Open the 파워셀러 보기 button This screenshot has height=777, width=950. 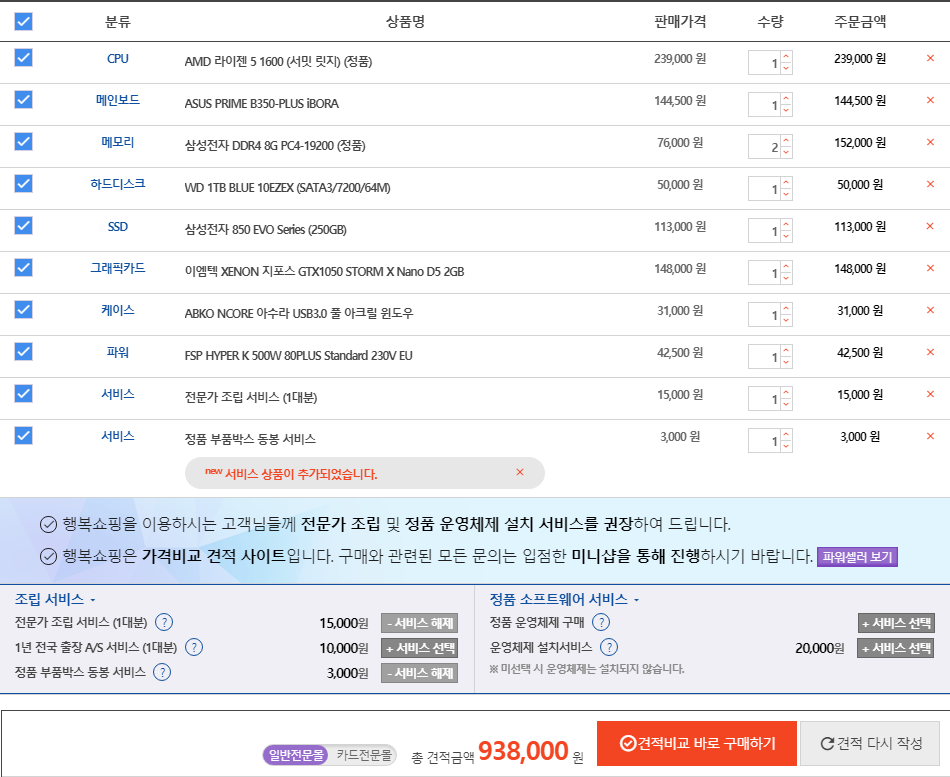coord(857,557)
